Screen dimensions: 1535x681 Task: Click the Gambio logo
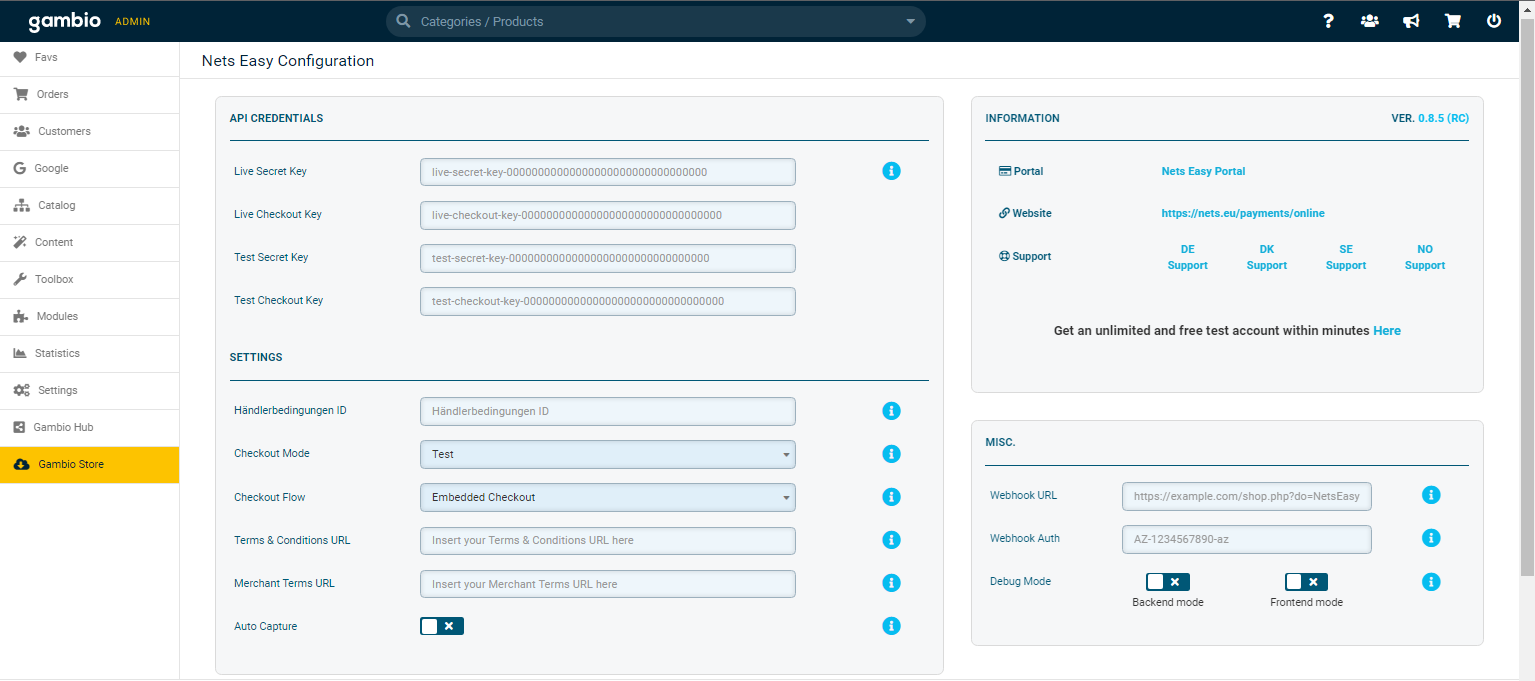[x=66, y=21]
